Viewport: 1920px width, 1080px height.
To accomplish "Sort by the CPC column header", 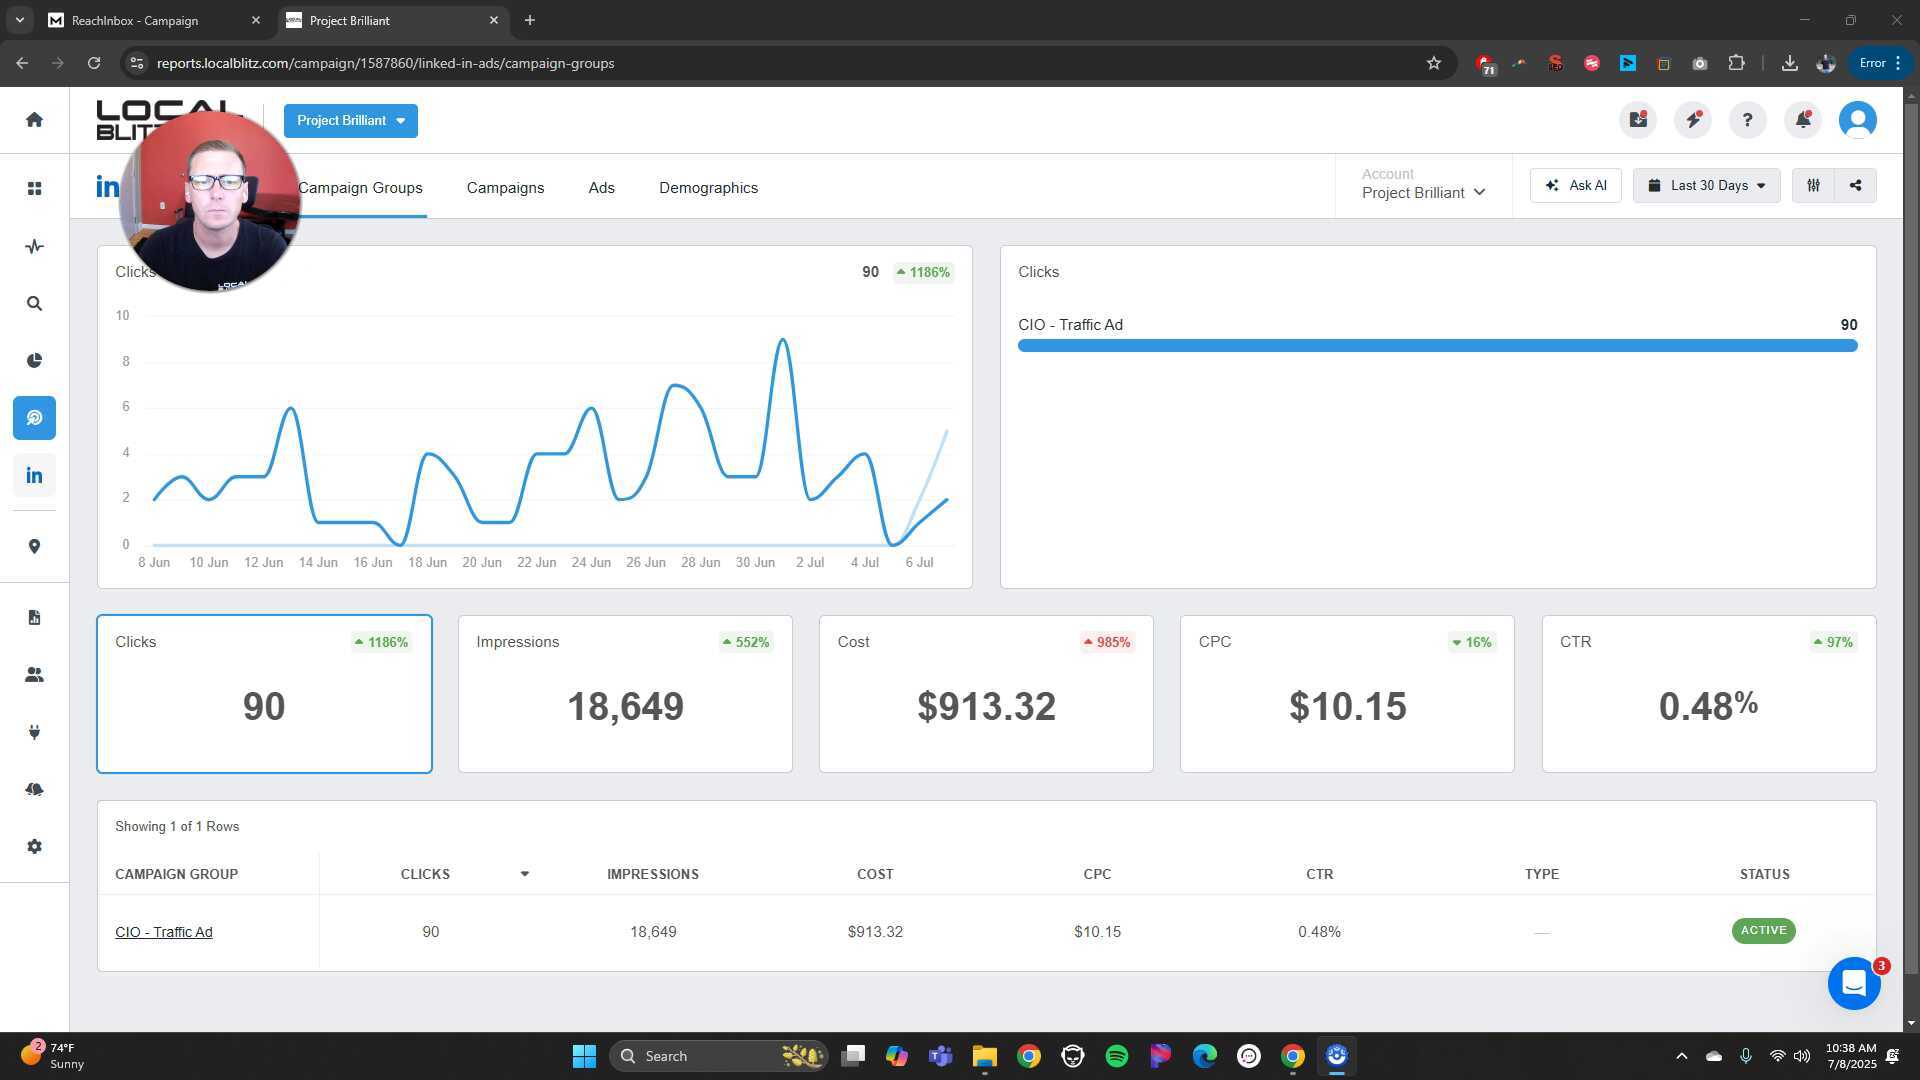I will [1097, 874].
